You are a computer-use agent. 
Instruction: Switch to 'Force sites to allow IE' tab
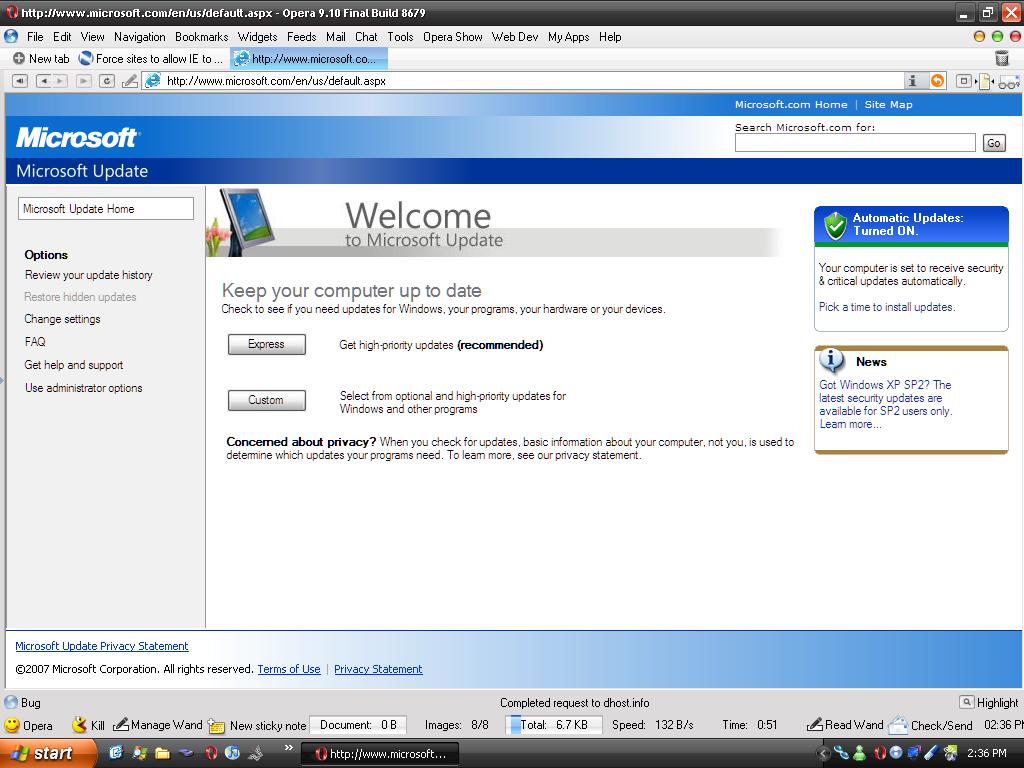(x=152, y=59)
